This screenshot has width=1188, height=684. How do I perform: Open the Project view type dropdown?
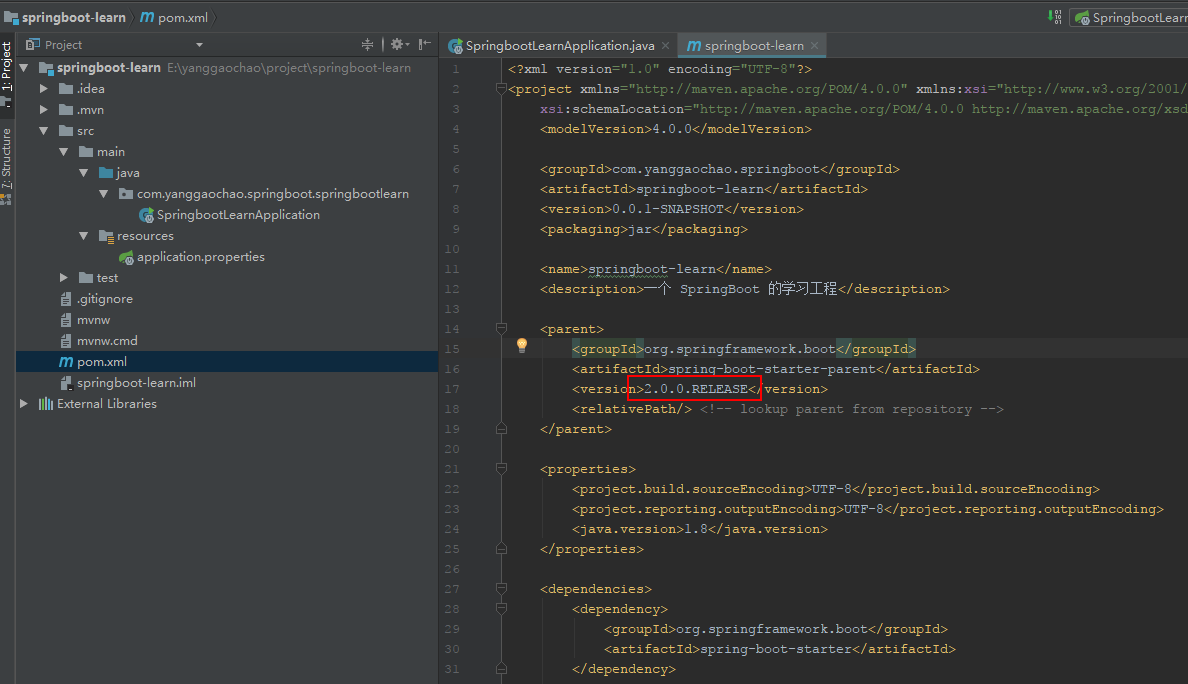pyautogui.click(x=199, y=45)
